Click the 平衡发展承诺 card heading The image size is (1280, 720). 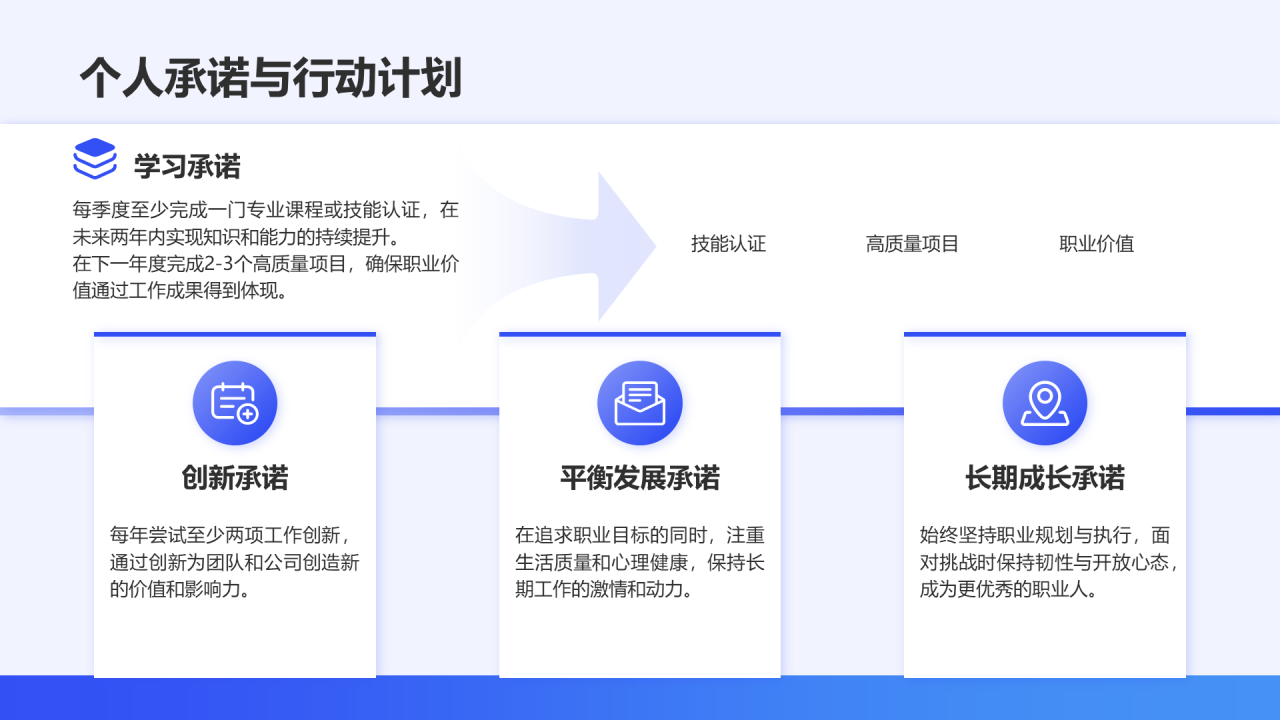tap(640, 479)
